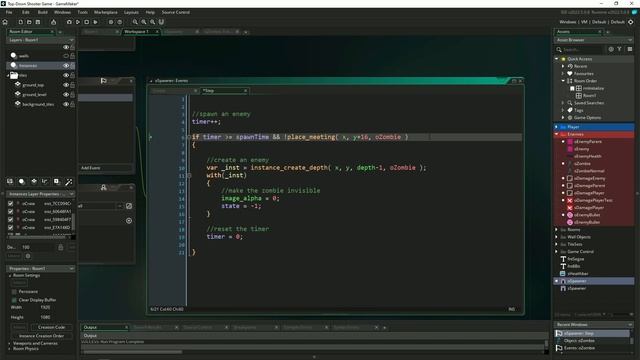Expand the Rooms asset folder
The image size is (640, 360).
(557, 230)
